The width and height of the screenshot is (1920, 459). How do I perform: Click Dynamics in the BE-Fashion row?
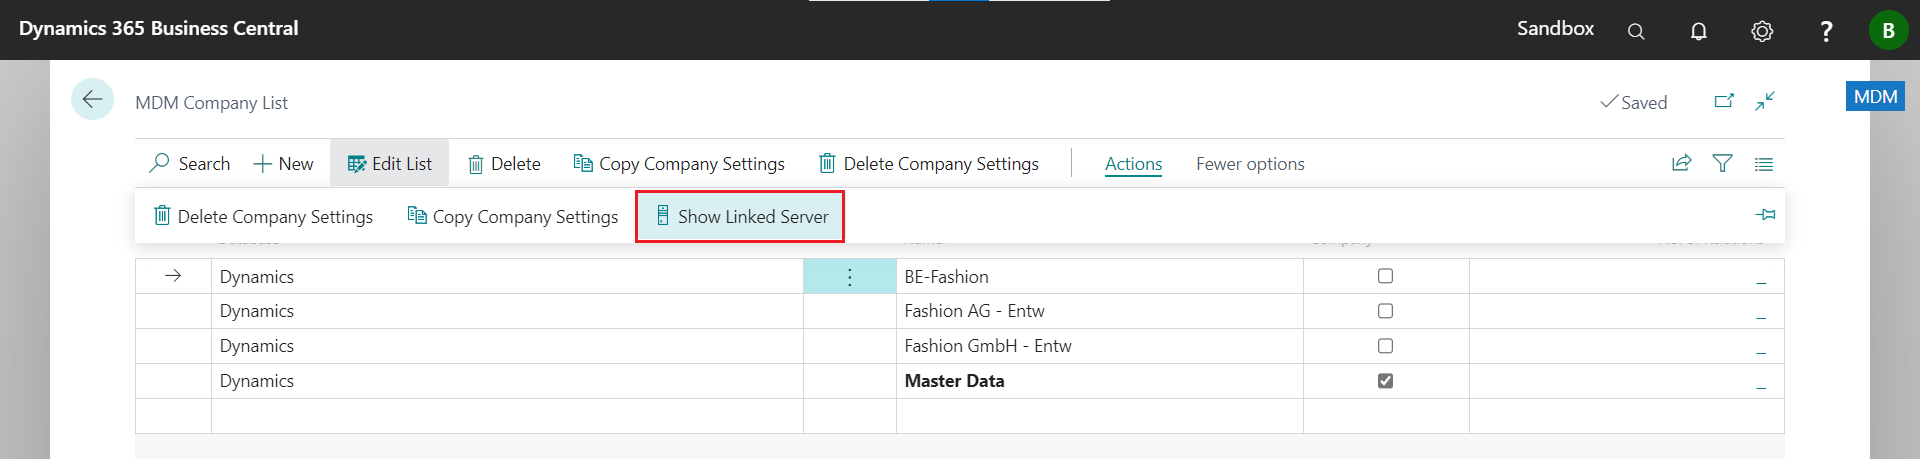[x=257, y=277]
